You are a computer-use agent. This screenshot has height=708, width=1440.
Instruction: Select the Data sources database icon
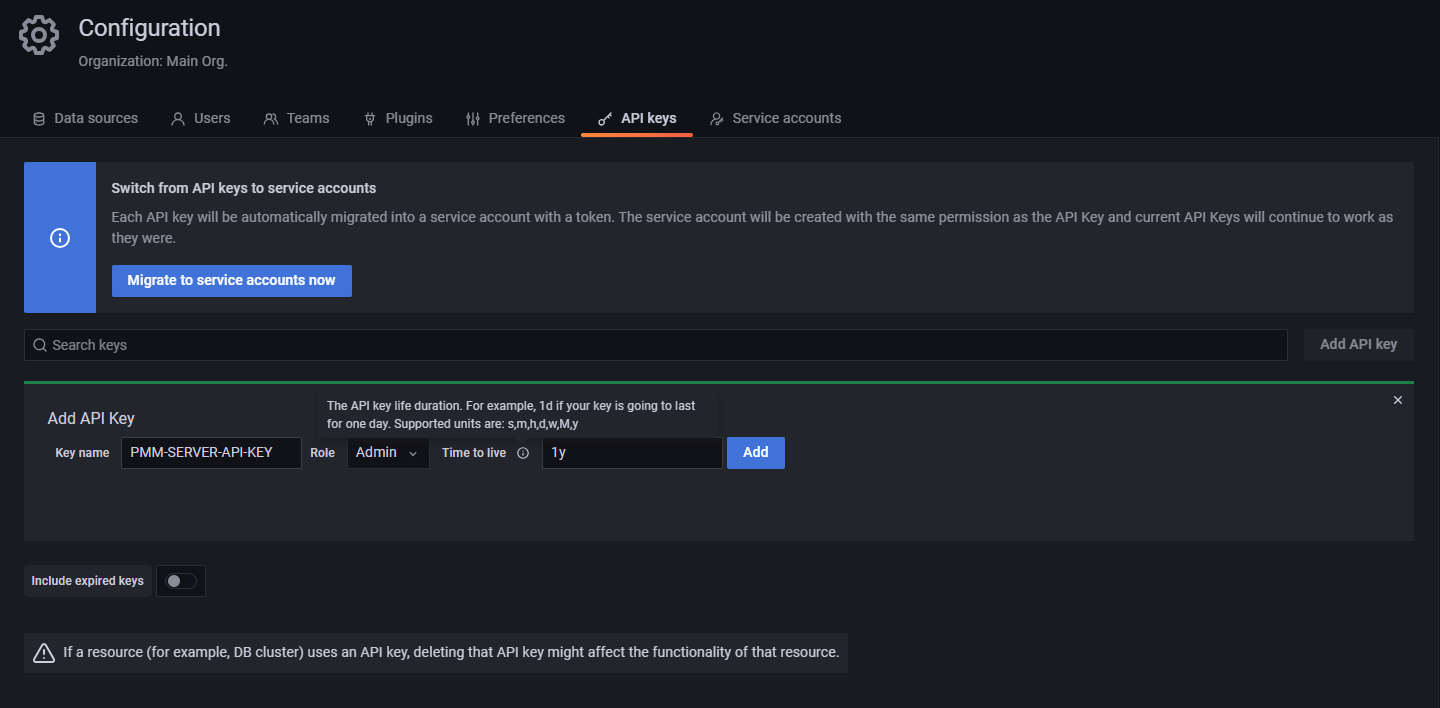click(38, 118)
